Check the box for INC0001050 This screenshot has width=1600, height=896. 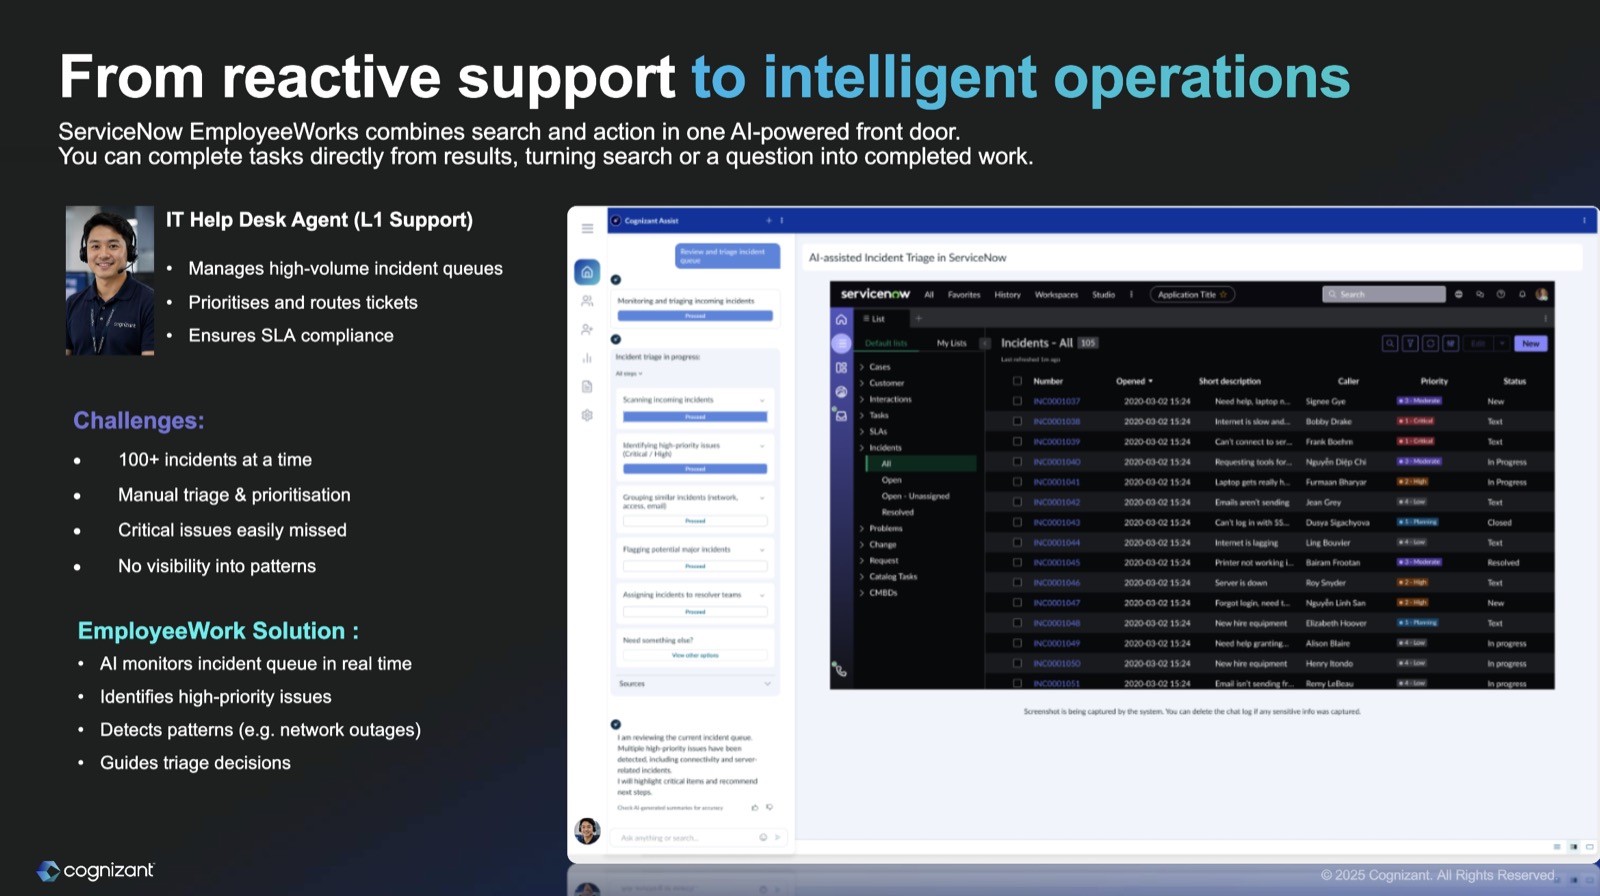[1017, 663]
